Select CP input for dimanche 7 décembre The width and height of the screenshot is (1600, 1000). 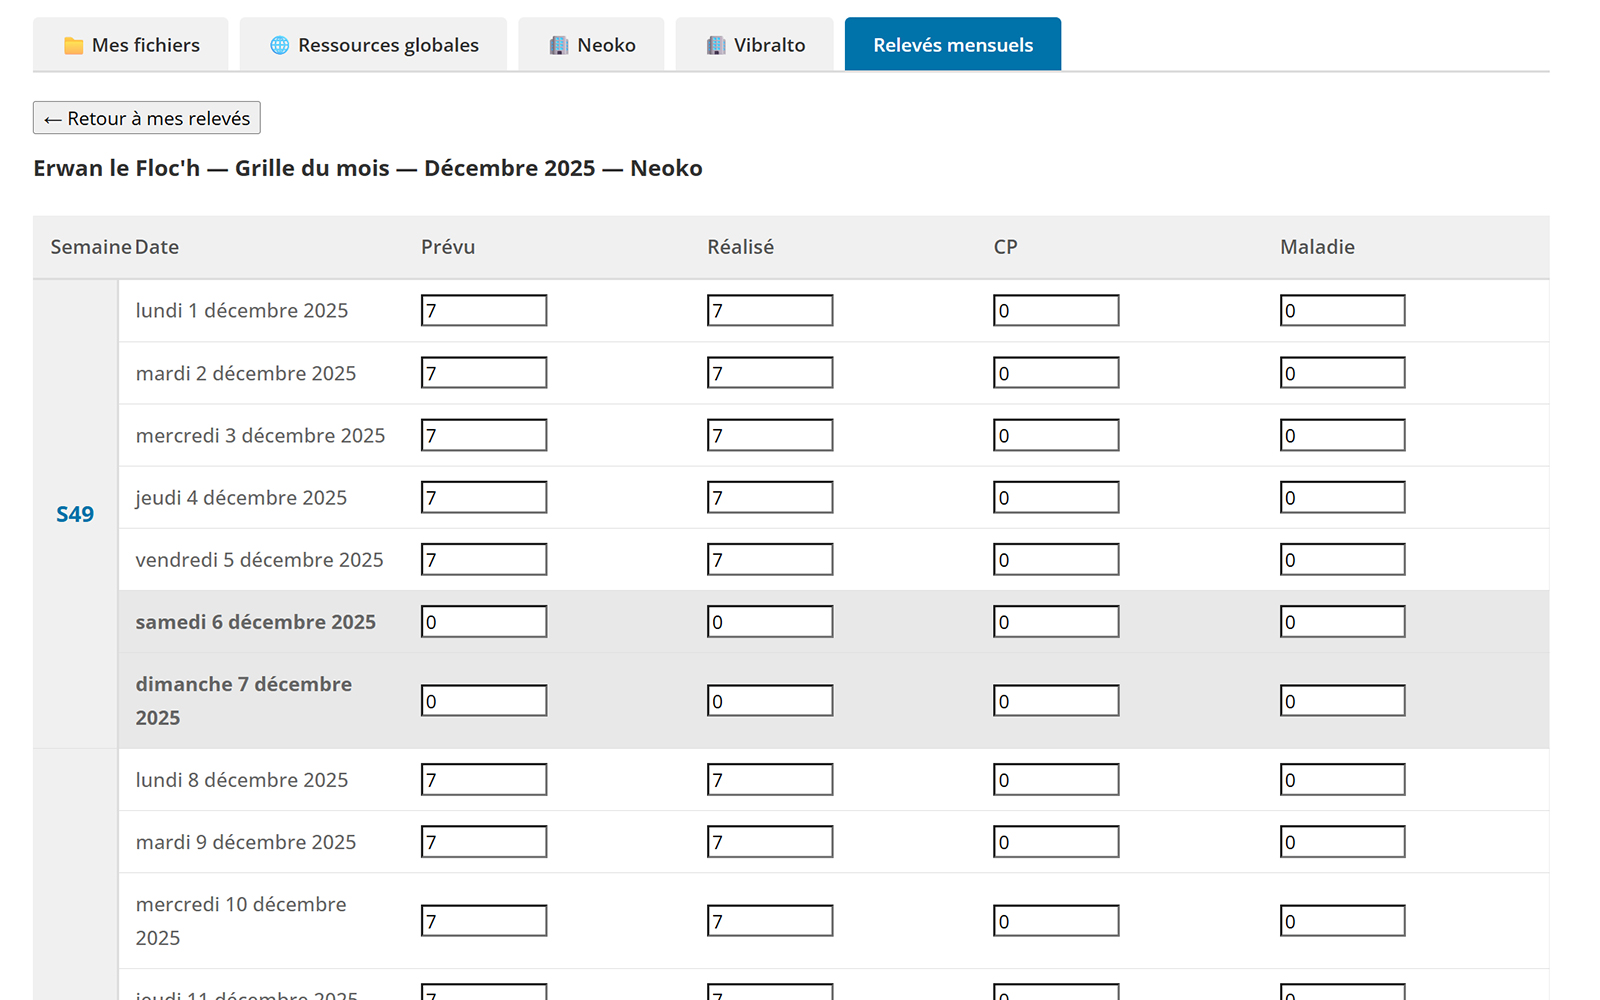(1056, 700)
